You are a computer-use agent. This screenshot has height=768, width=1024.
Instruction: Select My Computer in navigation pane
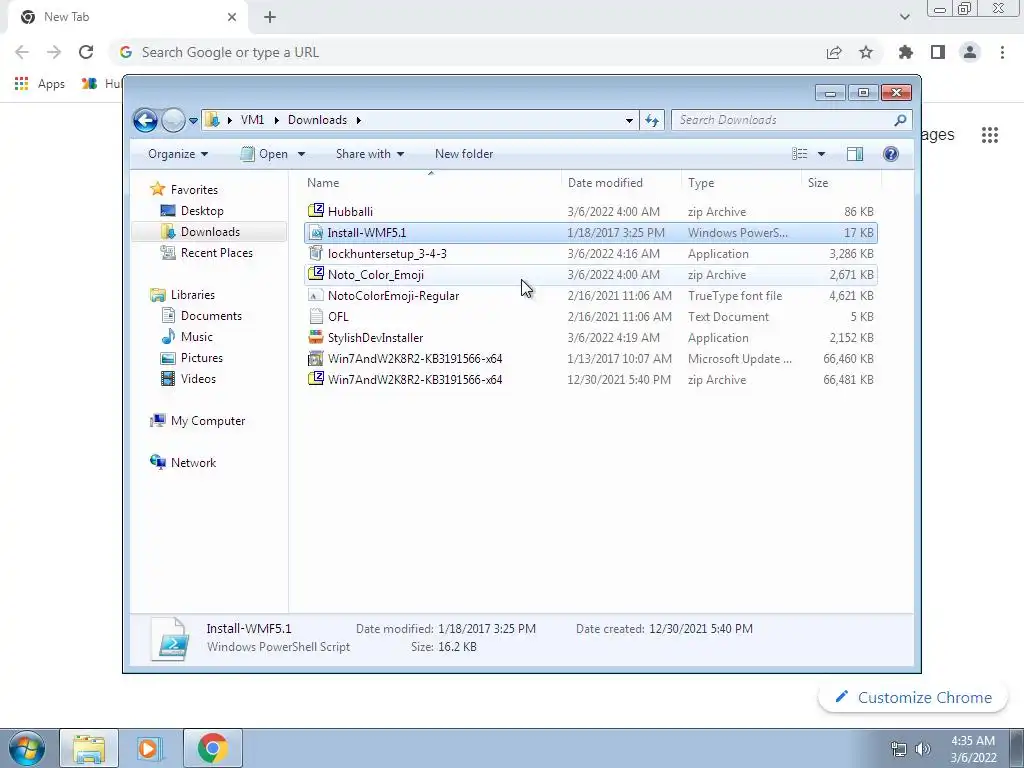point(208,421)
